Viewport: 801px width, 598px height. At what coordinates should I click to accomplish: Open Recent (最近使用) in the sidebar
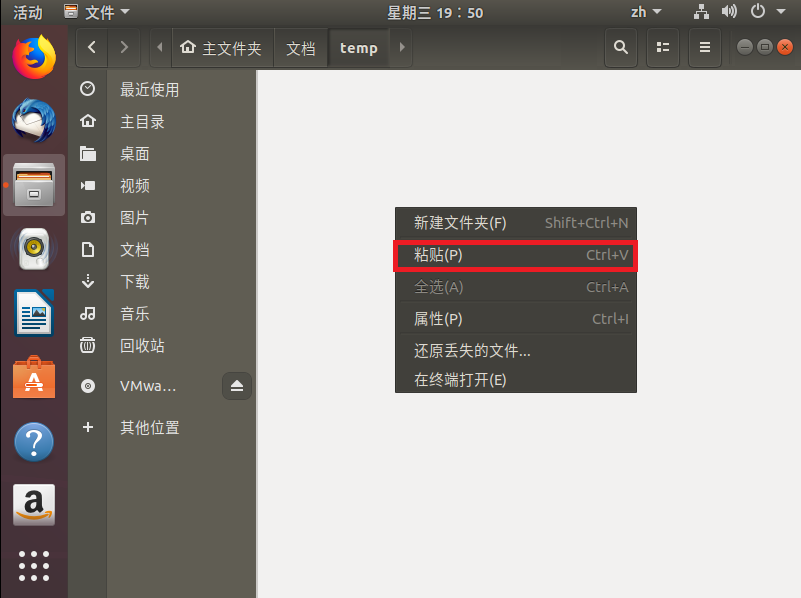click(x=149, y=90)
